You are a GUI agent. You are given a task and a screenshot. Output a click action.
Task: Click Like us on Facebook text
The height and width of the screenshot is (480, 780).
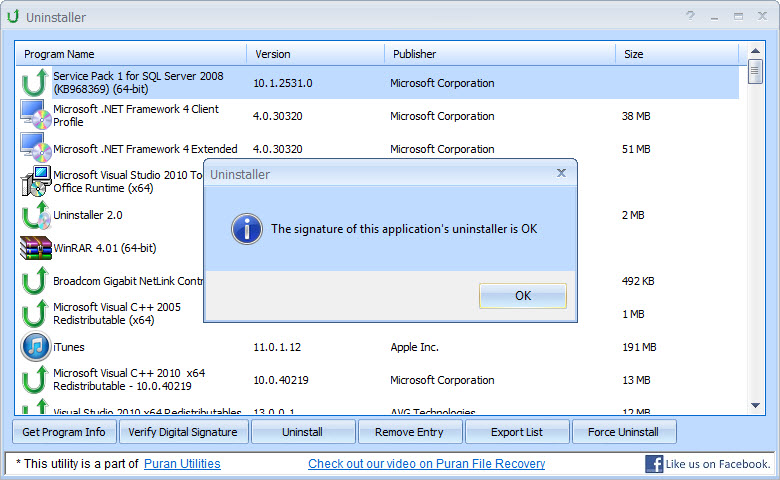tap(718, 464)
